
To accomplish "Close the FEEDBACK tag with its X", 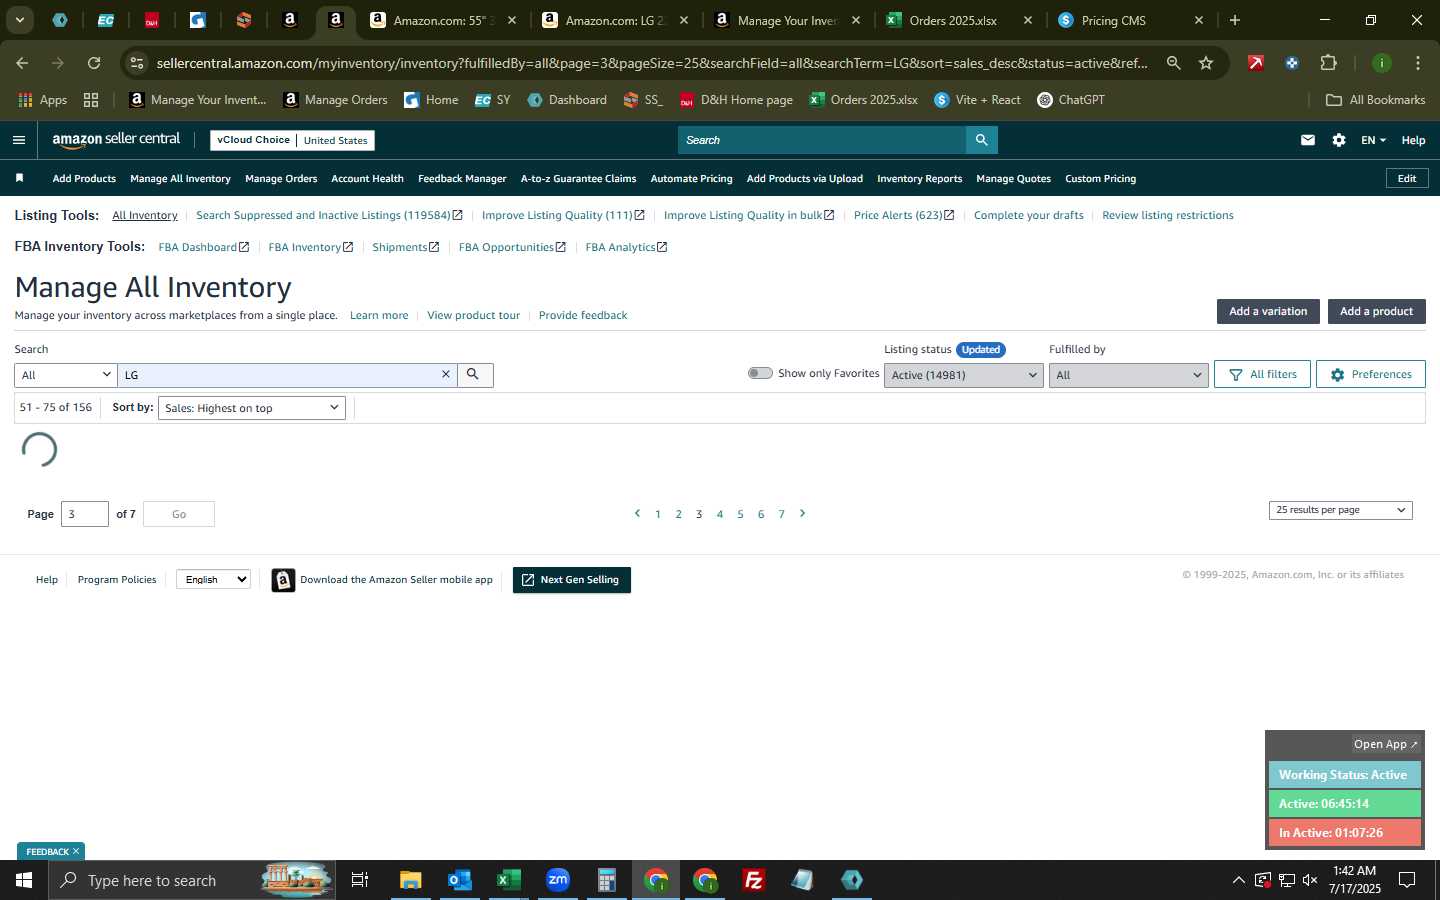I will coord(75,851).
